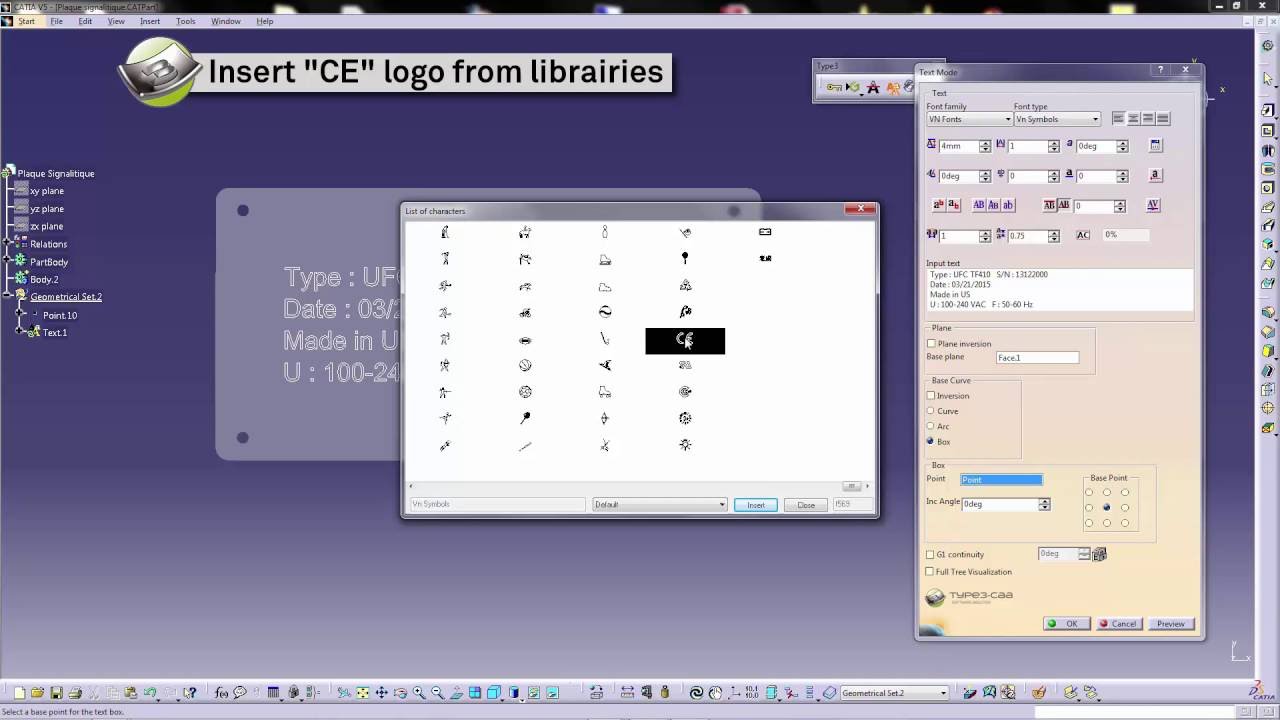Select Plaque Signalitique root tree node

click(56, 173)
